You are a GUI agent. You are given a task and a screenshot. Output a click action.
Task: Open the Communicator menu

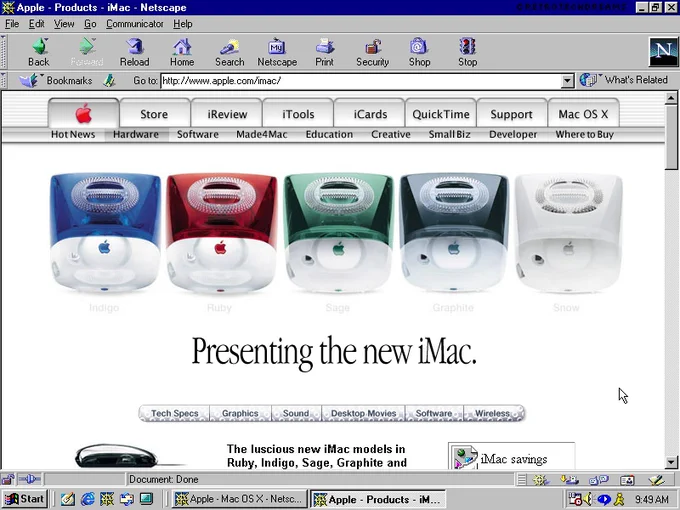pyautogui.click(x=135, y=24)
